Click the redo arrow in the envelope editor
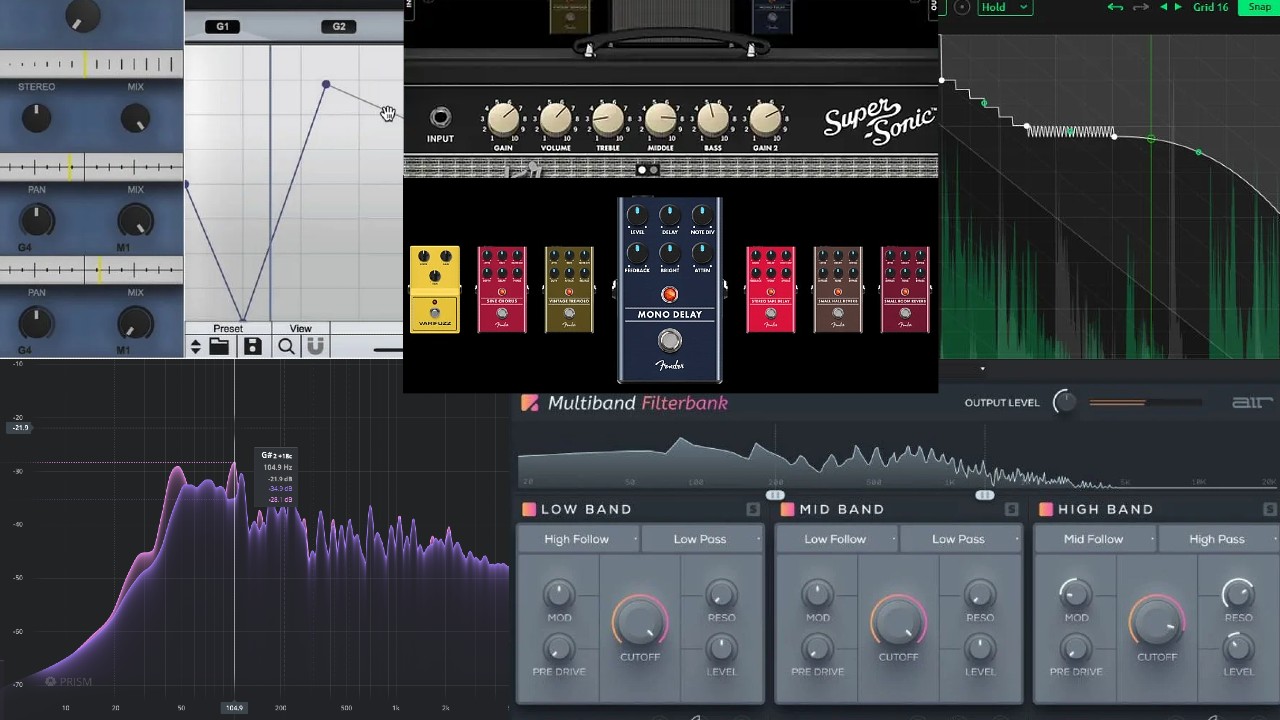1280x720 pixels. (x=1140, y=7)
